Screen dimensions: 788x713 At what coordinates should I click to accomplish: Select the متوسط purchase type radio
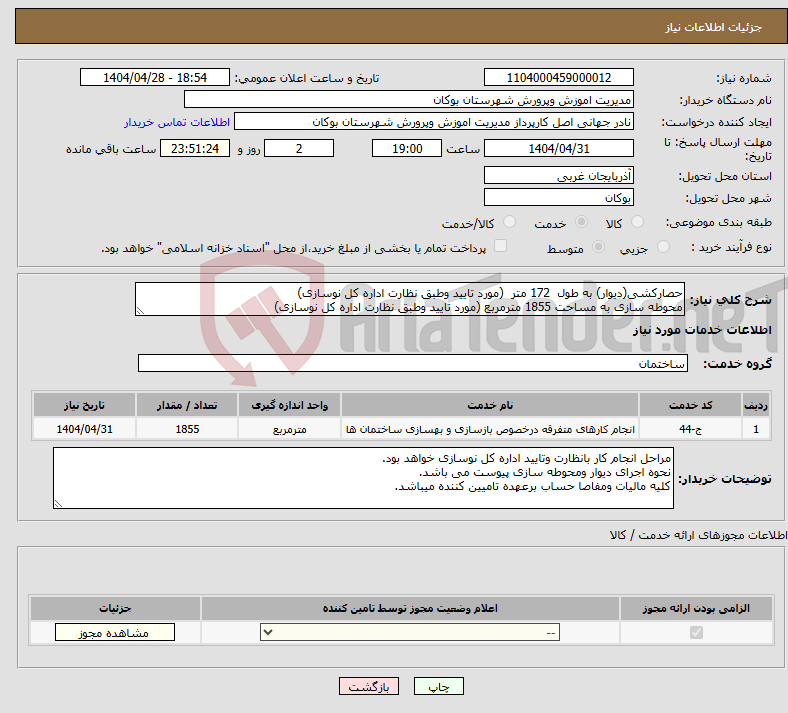(598, 247)
